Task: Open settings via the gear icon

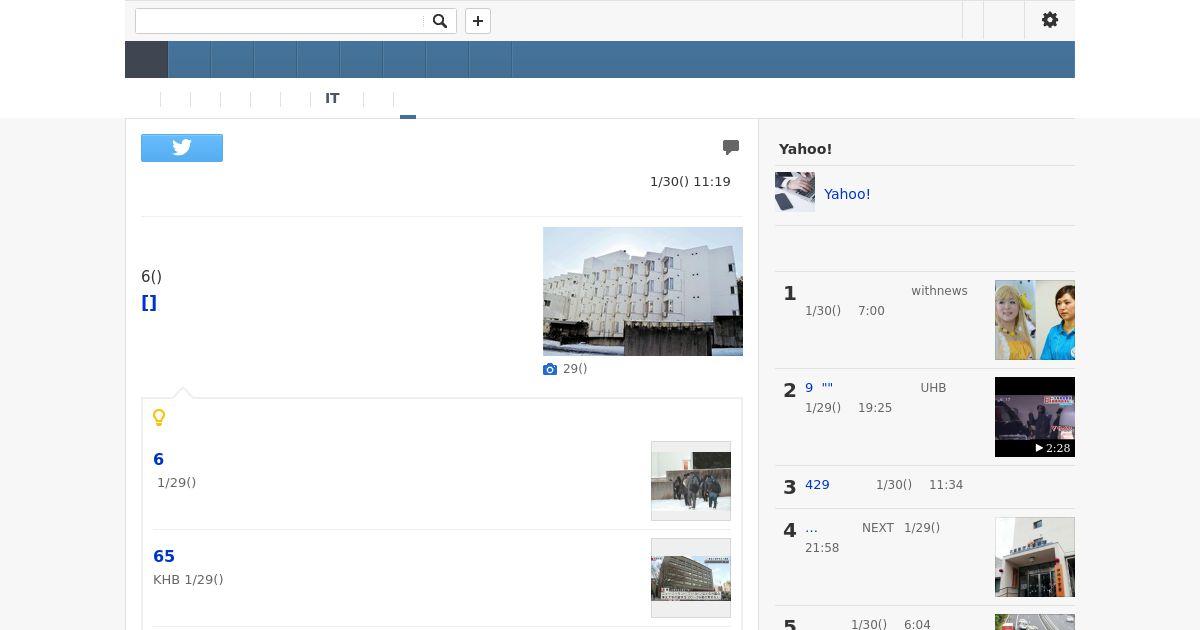Action: (1050, 20)
